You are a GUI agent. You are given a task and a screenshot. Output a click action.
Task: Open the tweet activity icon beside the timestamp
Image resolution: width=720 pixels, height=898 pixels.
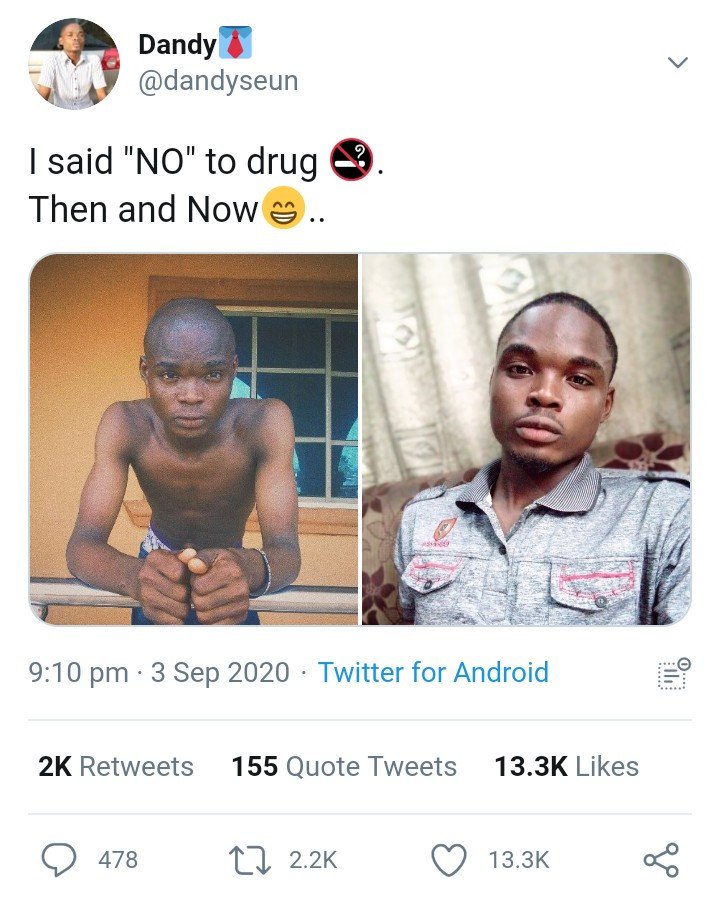[674, 674]
